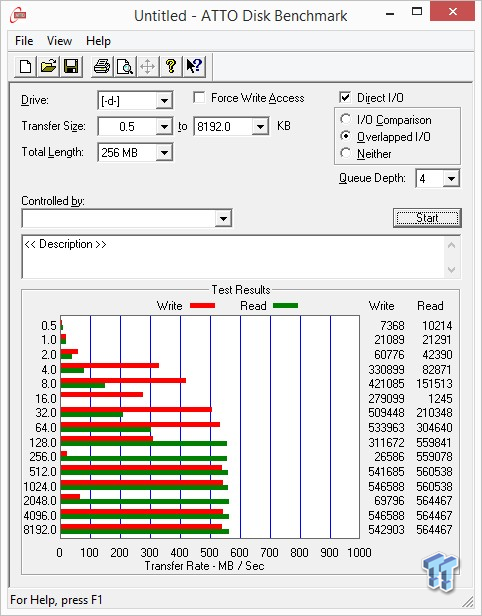Expand the Drive dropdown list

pos(164,101)
